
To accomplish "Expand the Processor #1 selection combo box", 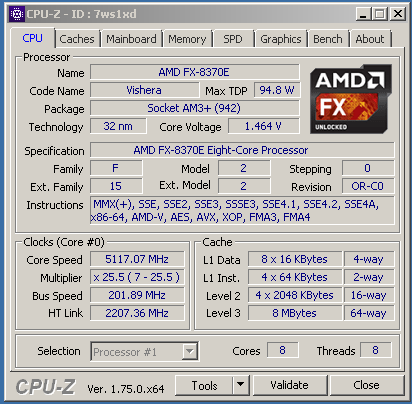I will (145, 351).
